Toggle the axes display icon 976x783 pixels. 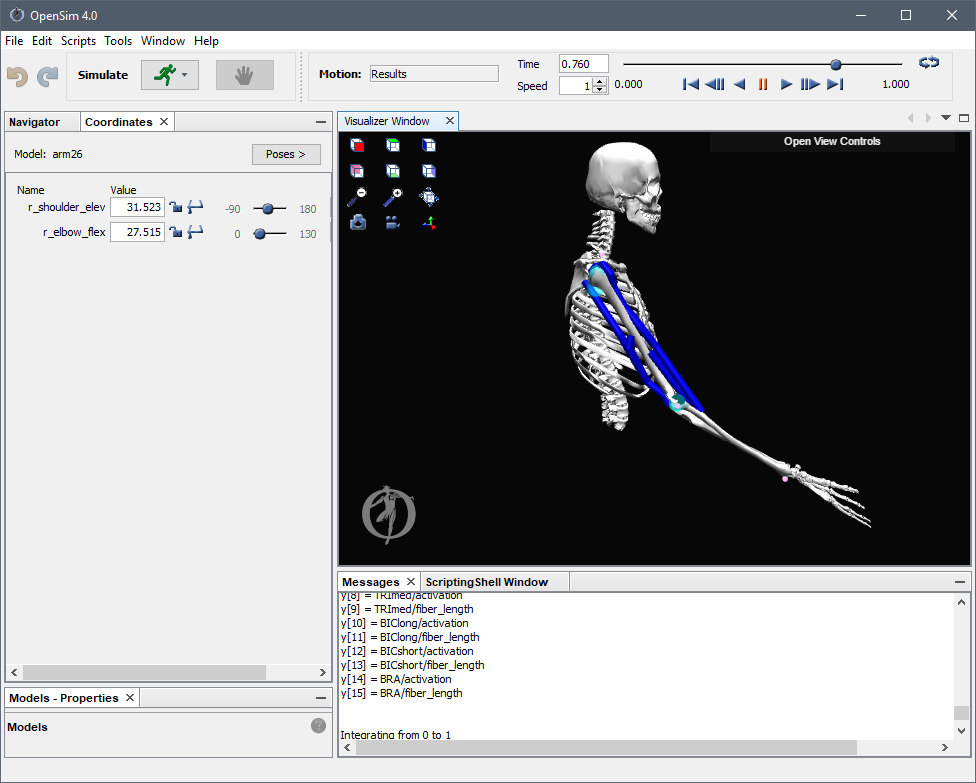click(x=429, y=222)
